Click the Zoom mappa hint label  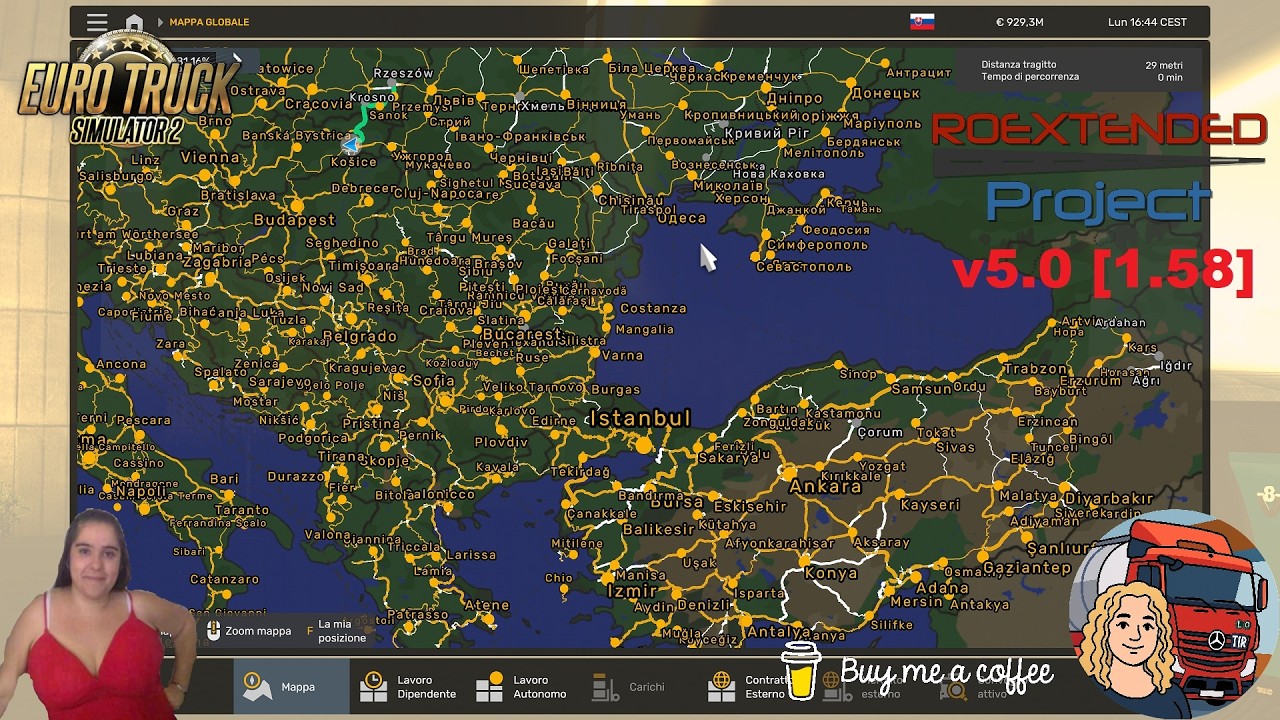(x=258, y=631)
